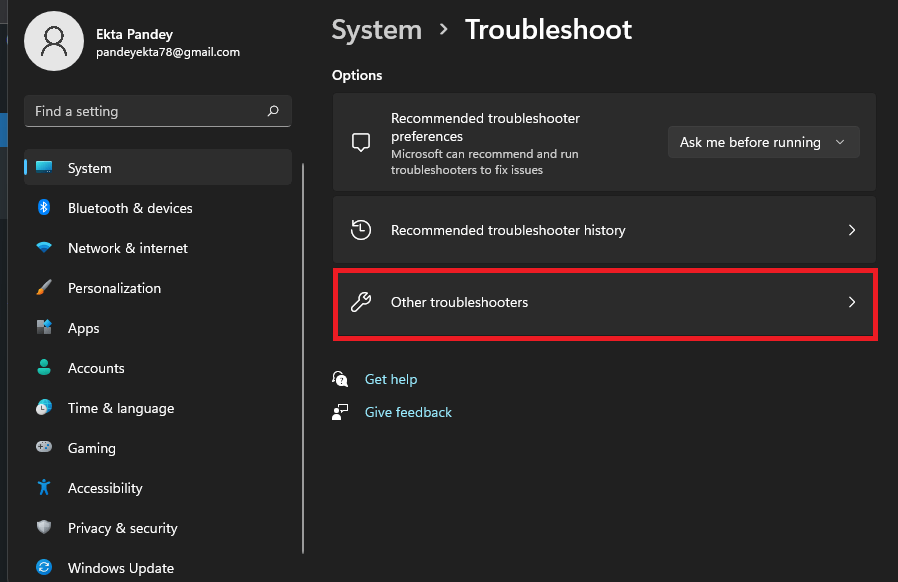The image size is (898, 582).
Task: Select Time & language in sidebar
Action: 120,408
